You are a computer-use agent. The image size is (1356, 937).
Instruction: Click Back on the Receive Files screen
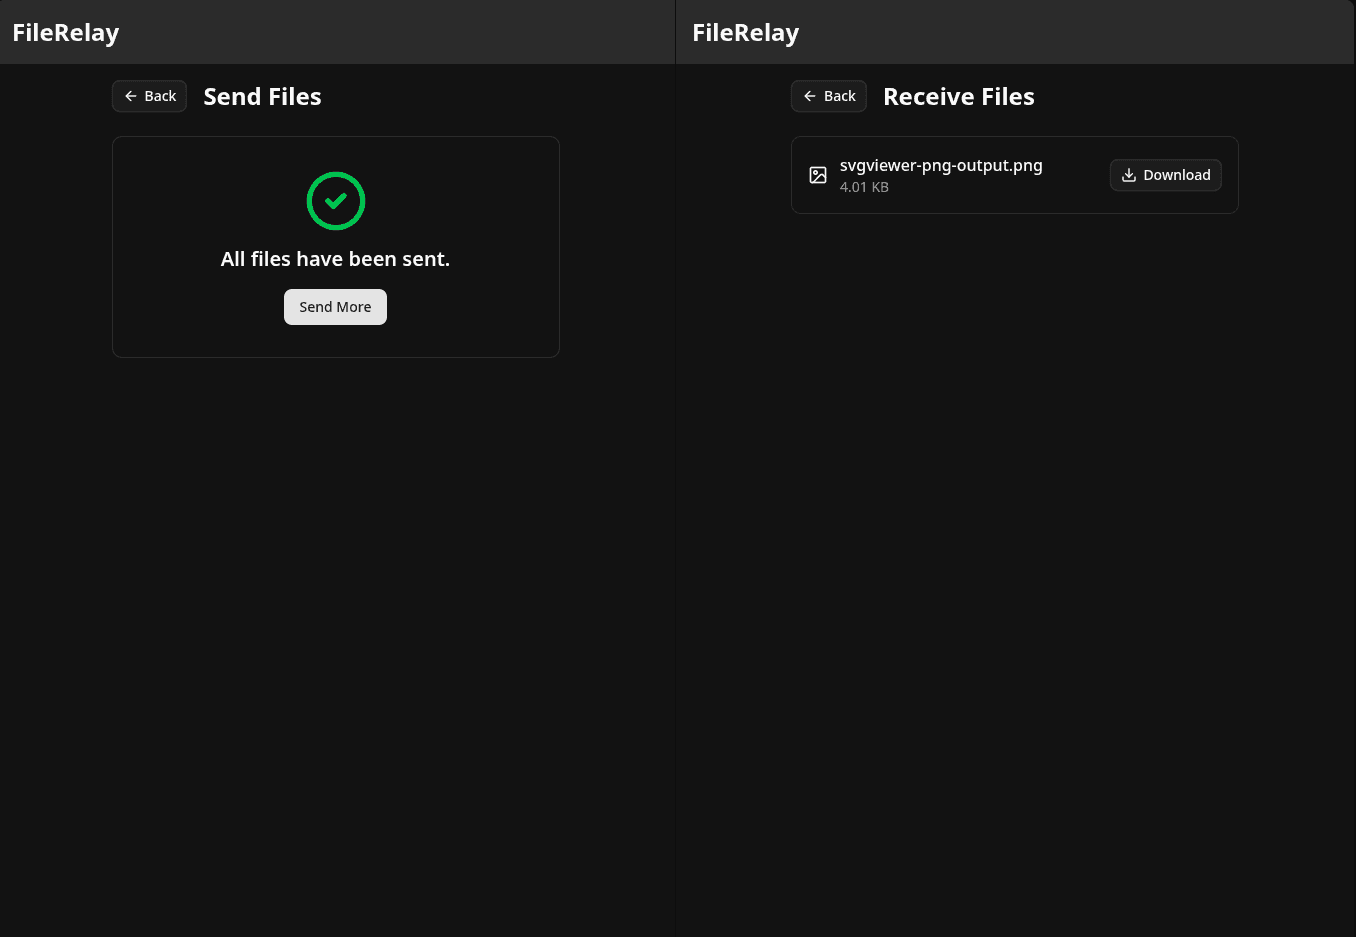point(828,96)
